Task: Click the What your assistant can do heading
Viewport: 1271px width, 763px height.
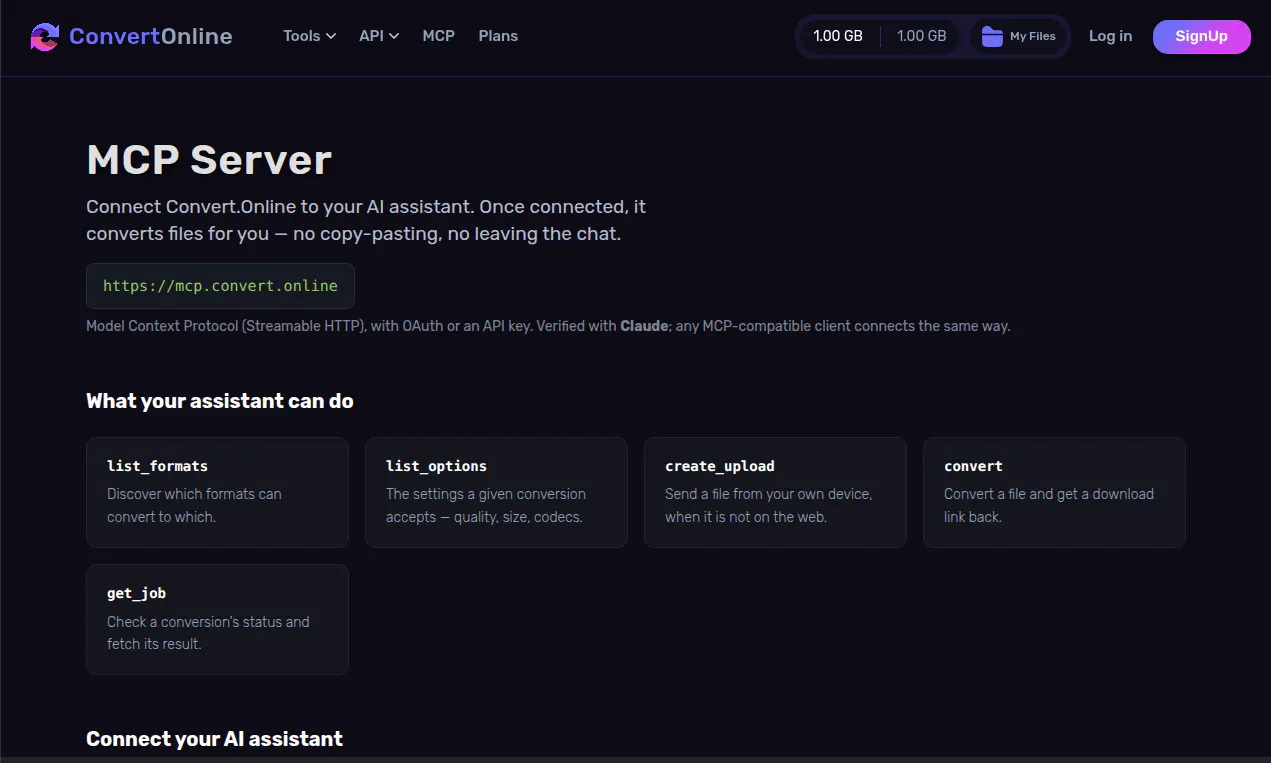Action: click(220, 401)
